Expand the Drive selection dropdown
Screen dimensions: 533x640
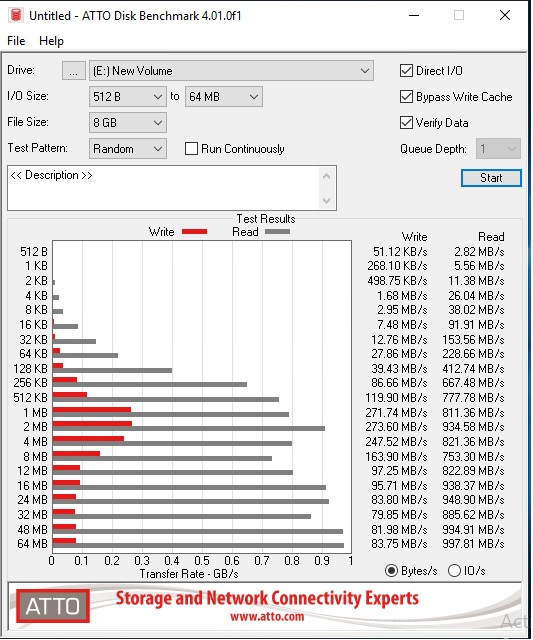tap(231, 71)
